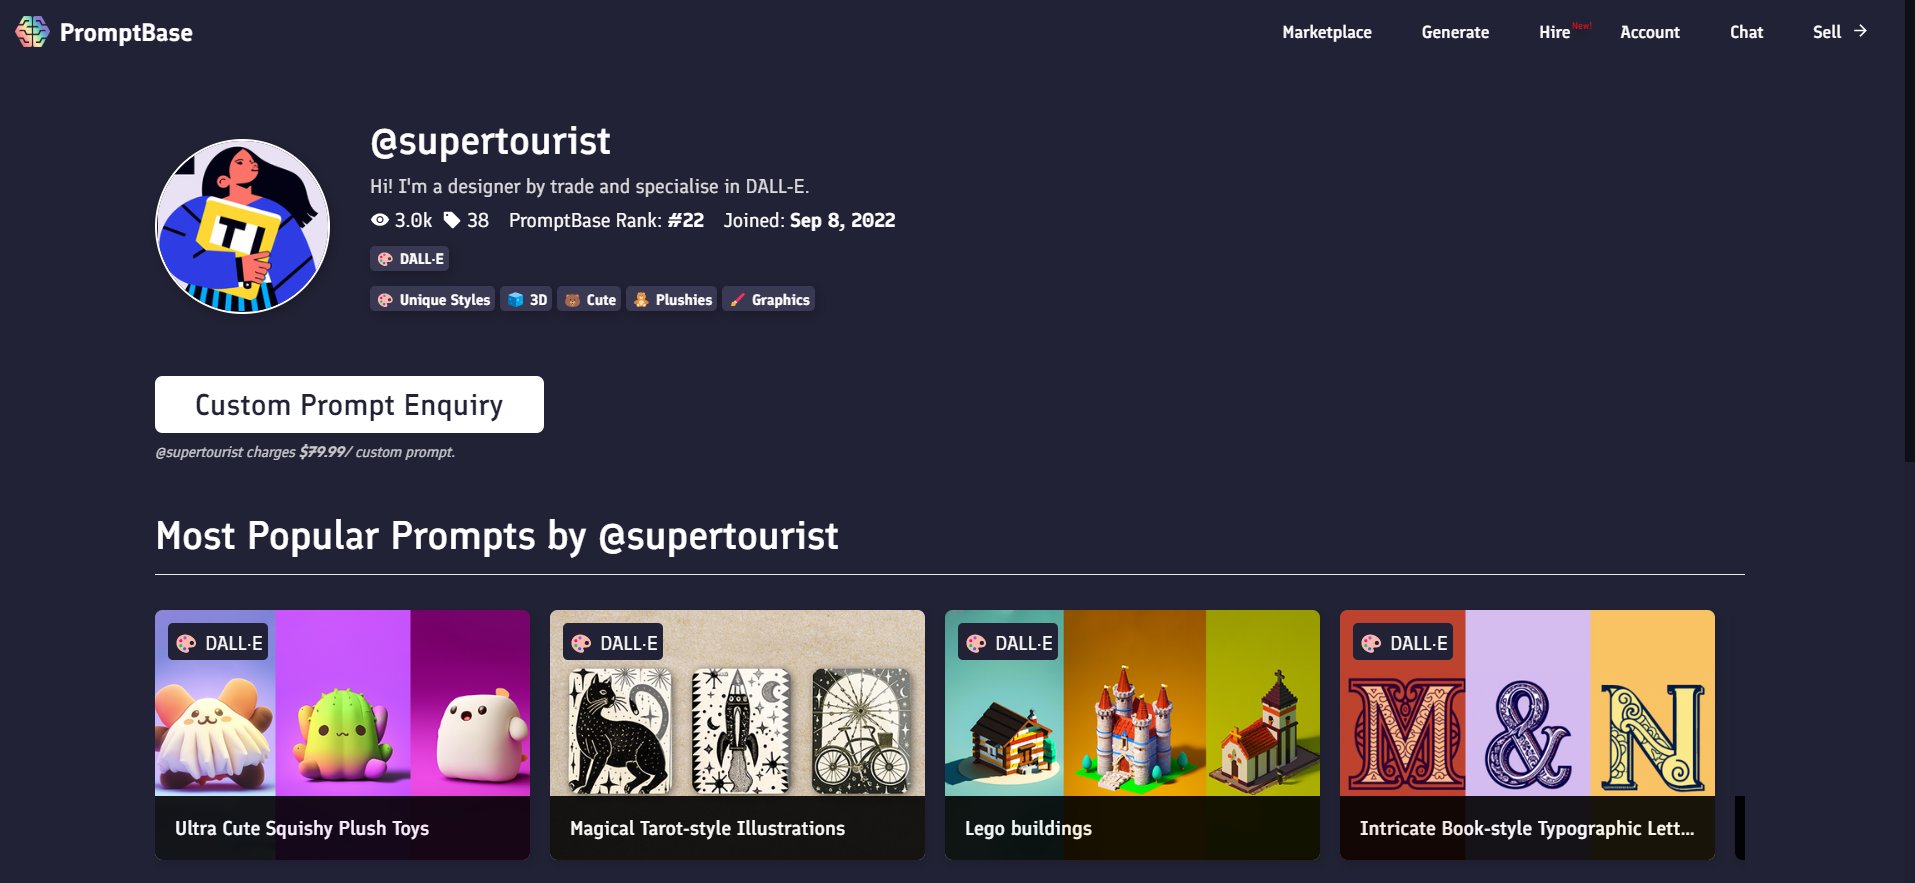Image resolution: width=1915 pixels, height=883 pixels.
Task: Click the supertourist profile avatar
Action: point(243,226)
